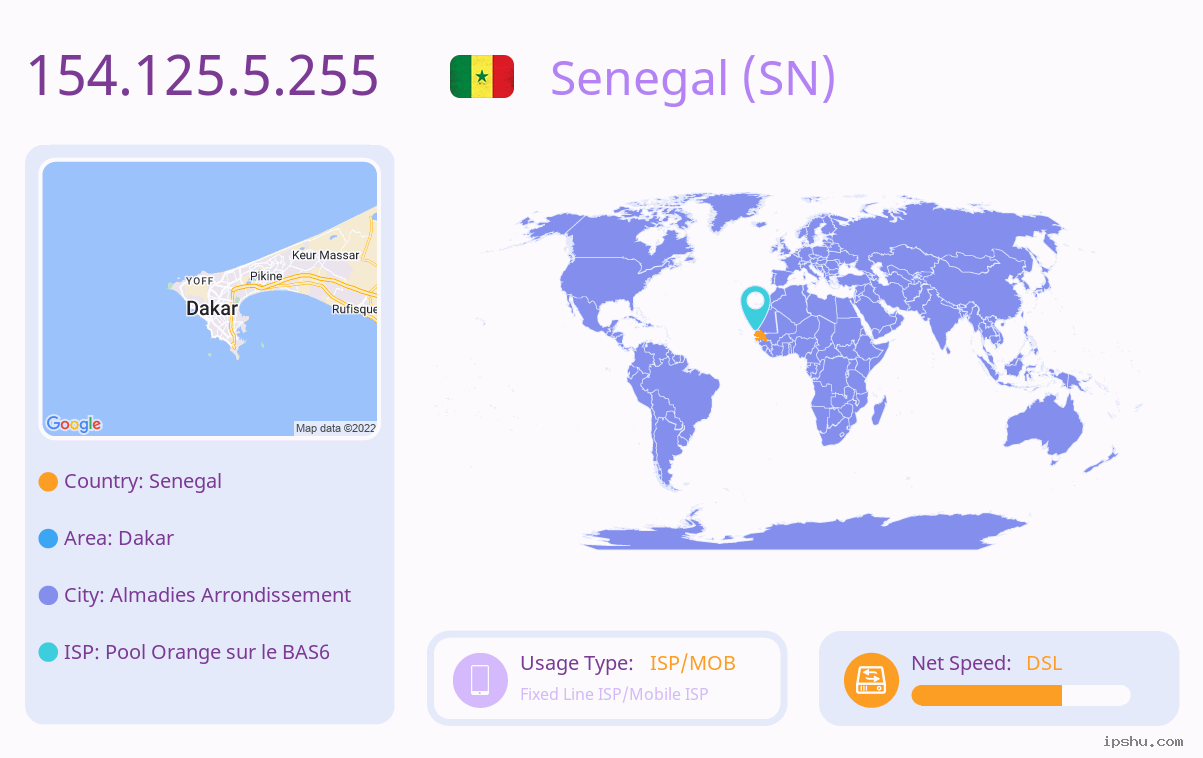The image size is (1203, 758).
Task: Click the Dakar label on the map
Action: [x=212, y=309]
